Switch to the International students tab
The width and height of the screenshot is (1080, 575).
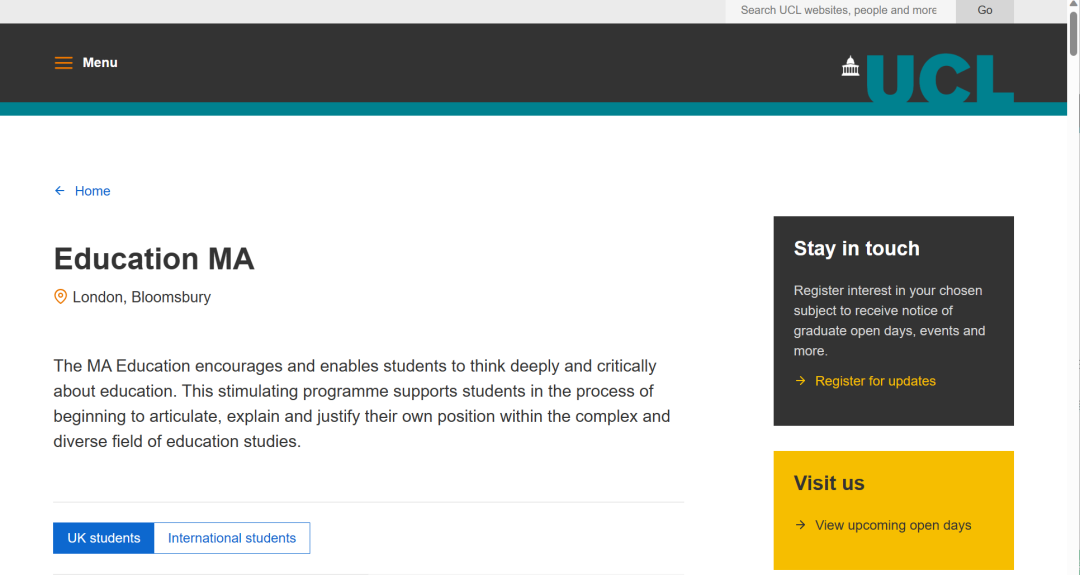click(x=232, y=538)
